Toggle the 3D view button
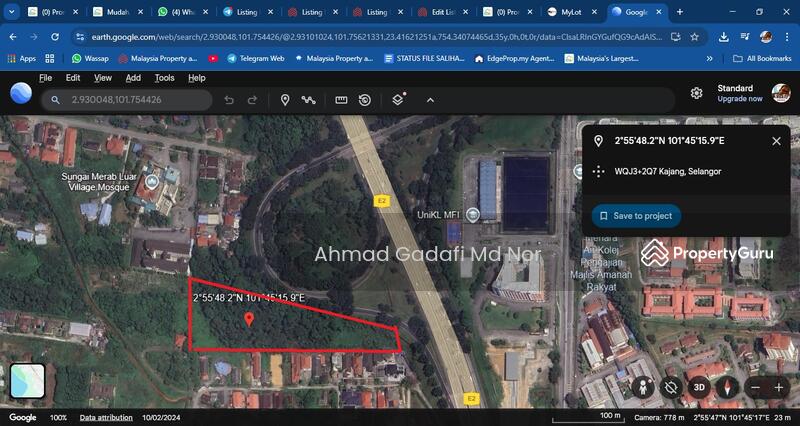Screen dimensions: 800x426 click(699, 387)
